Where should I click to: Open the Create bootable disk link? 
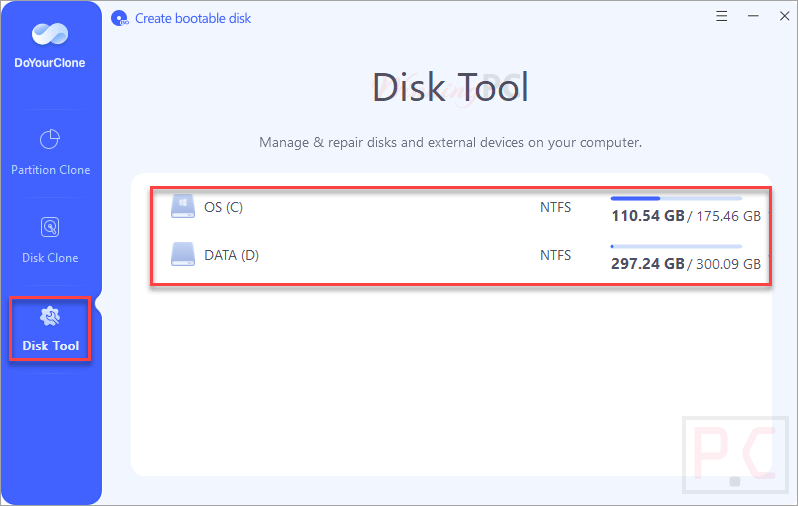point(193,19)
